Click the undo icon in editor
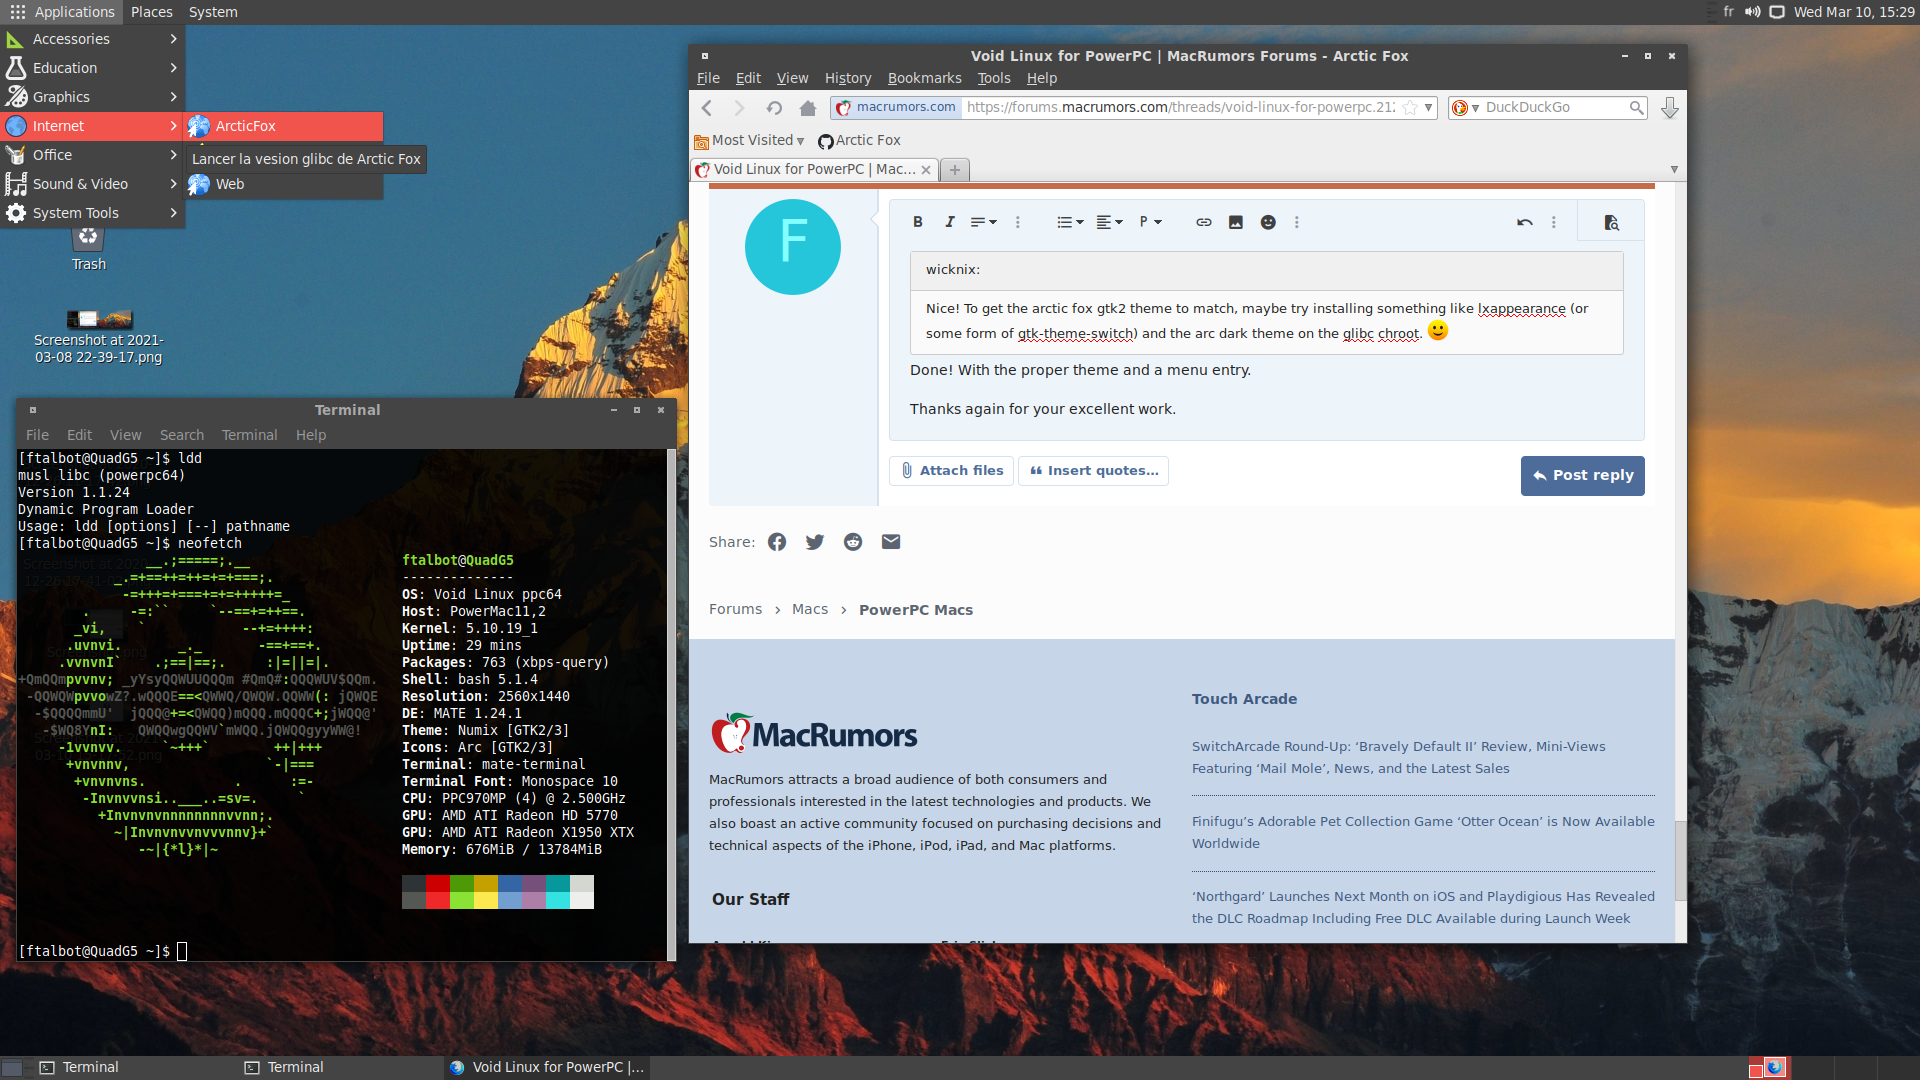The image size is (1920, 1080). [x=1524, y=222]
